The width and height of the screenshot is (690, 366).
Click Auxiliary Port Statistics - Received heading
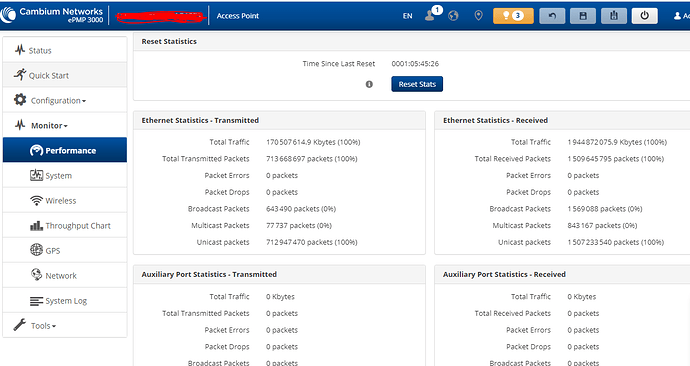click(x=504, y=274)
